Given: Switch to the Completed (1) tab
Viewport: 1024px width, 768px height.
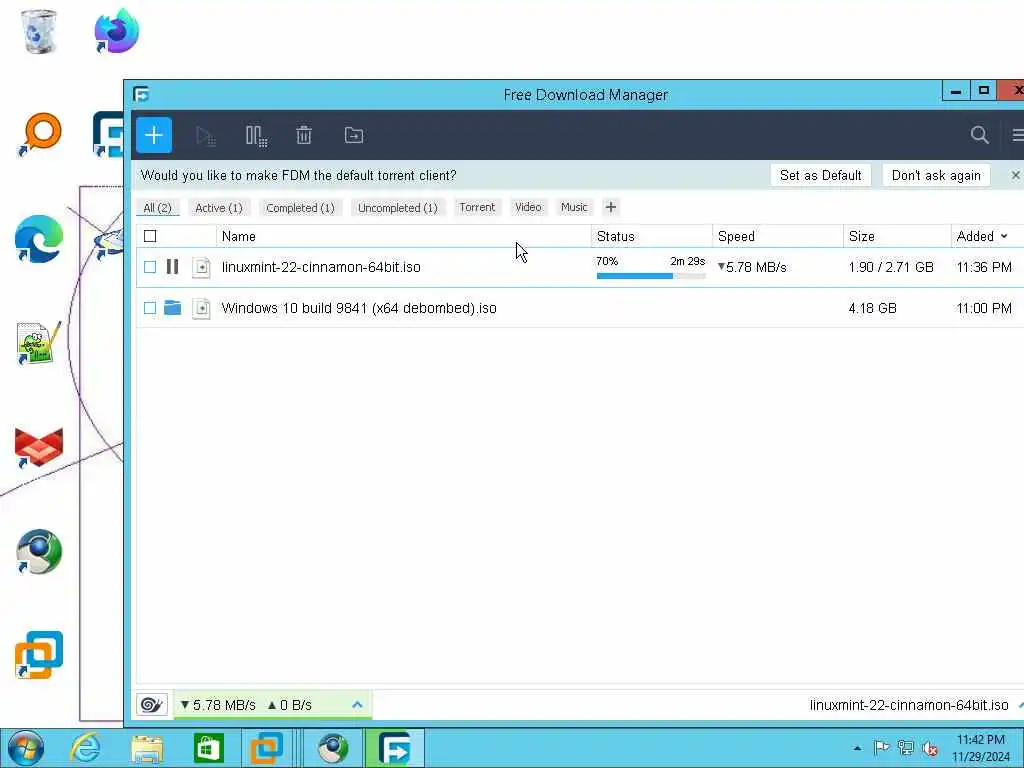Looking at the screenshot, I should (x=300, y=208).
